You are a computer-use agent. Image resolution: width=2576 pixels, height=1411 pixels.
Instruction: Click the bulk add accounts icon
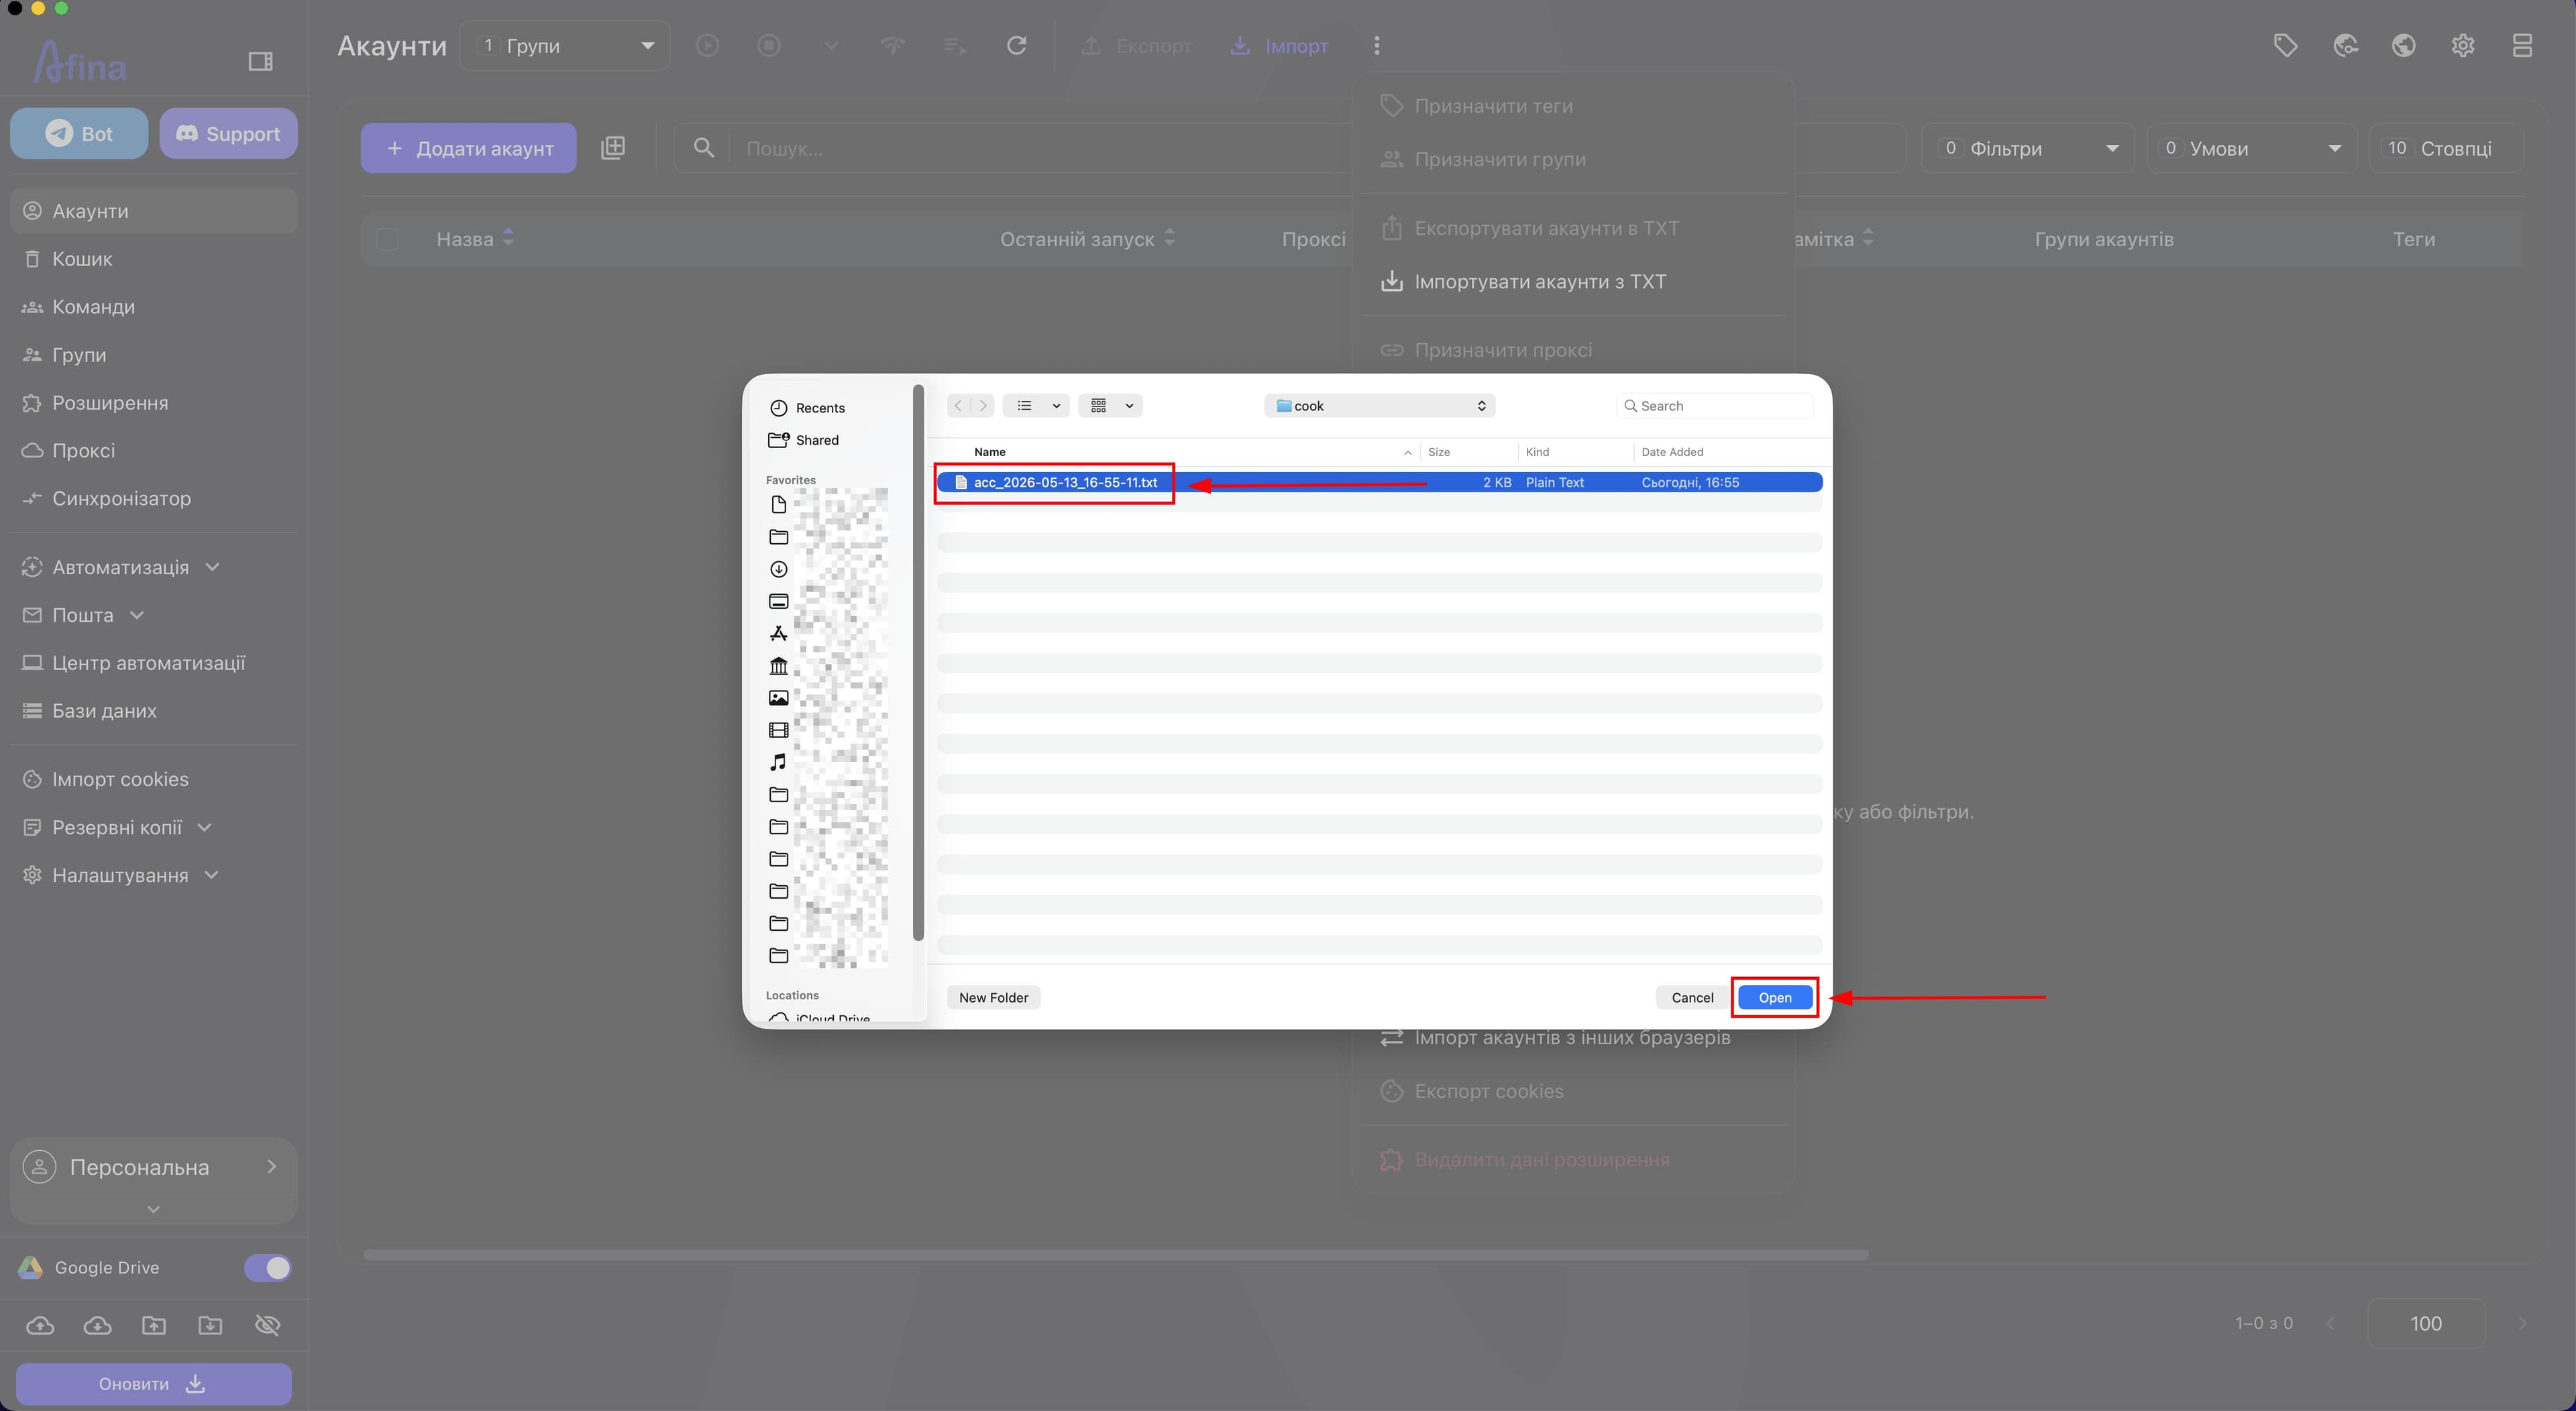(613, 148)
